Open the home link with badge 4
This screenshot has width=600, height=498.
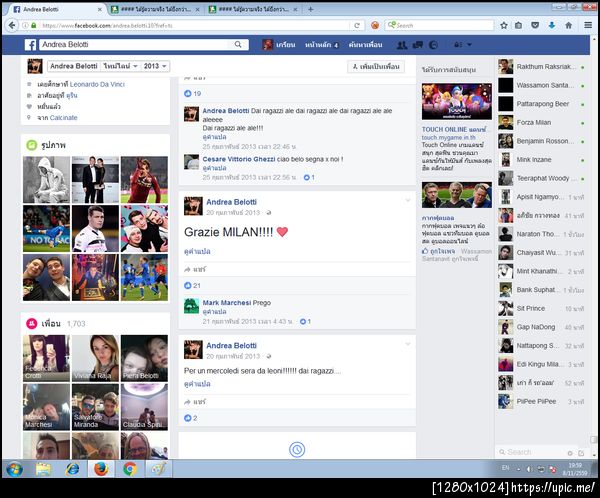(321, 45)
